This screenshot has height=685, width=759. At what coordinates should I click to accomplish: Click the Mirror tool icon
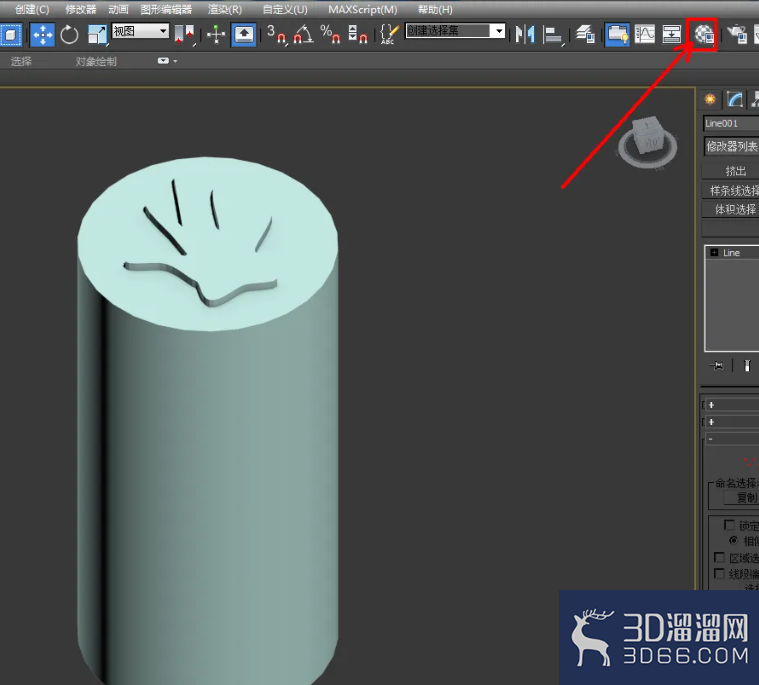[x=525, y=34]
